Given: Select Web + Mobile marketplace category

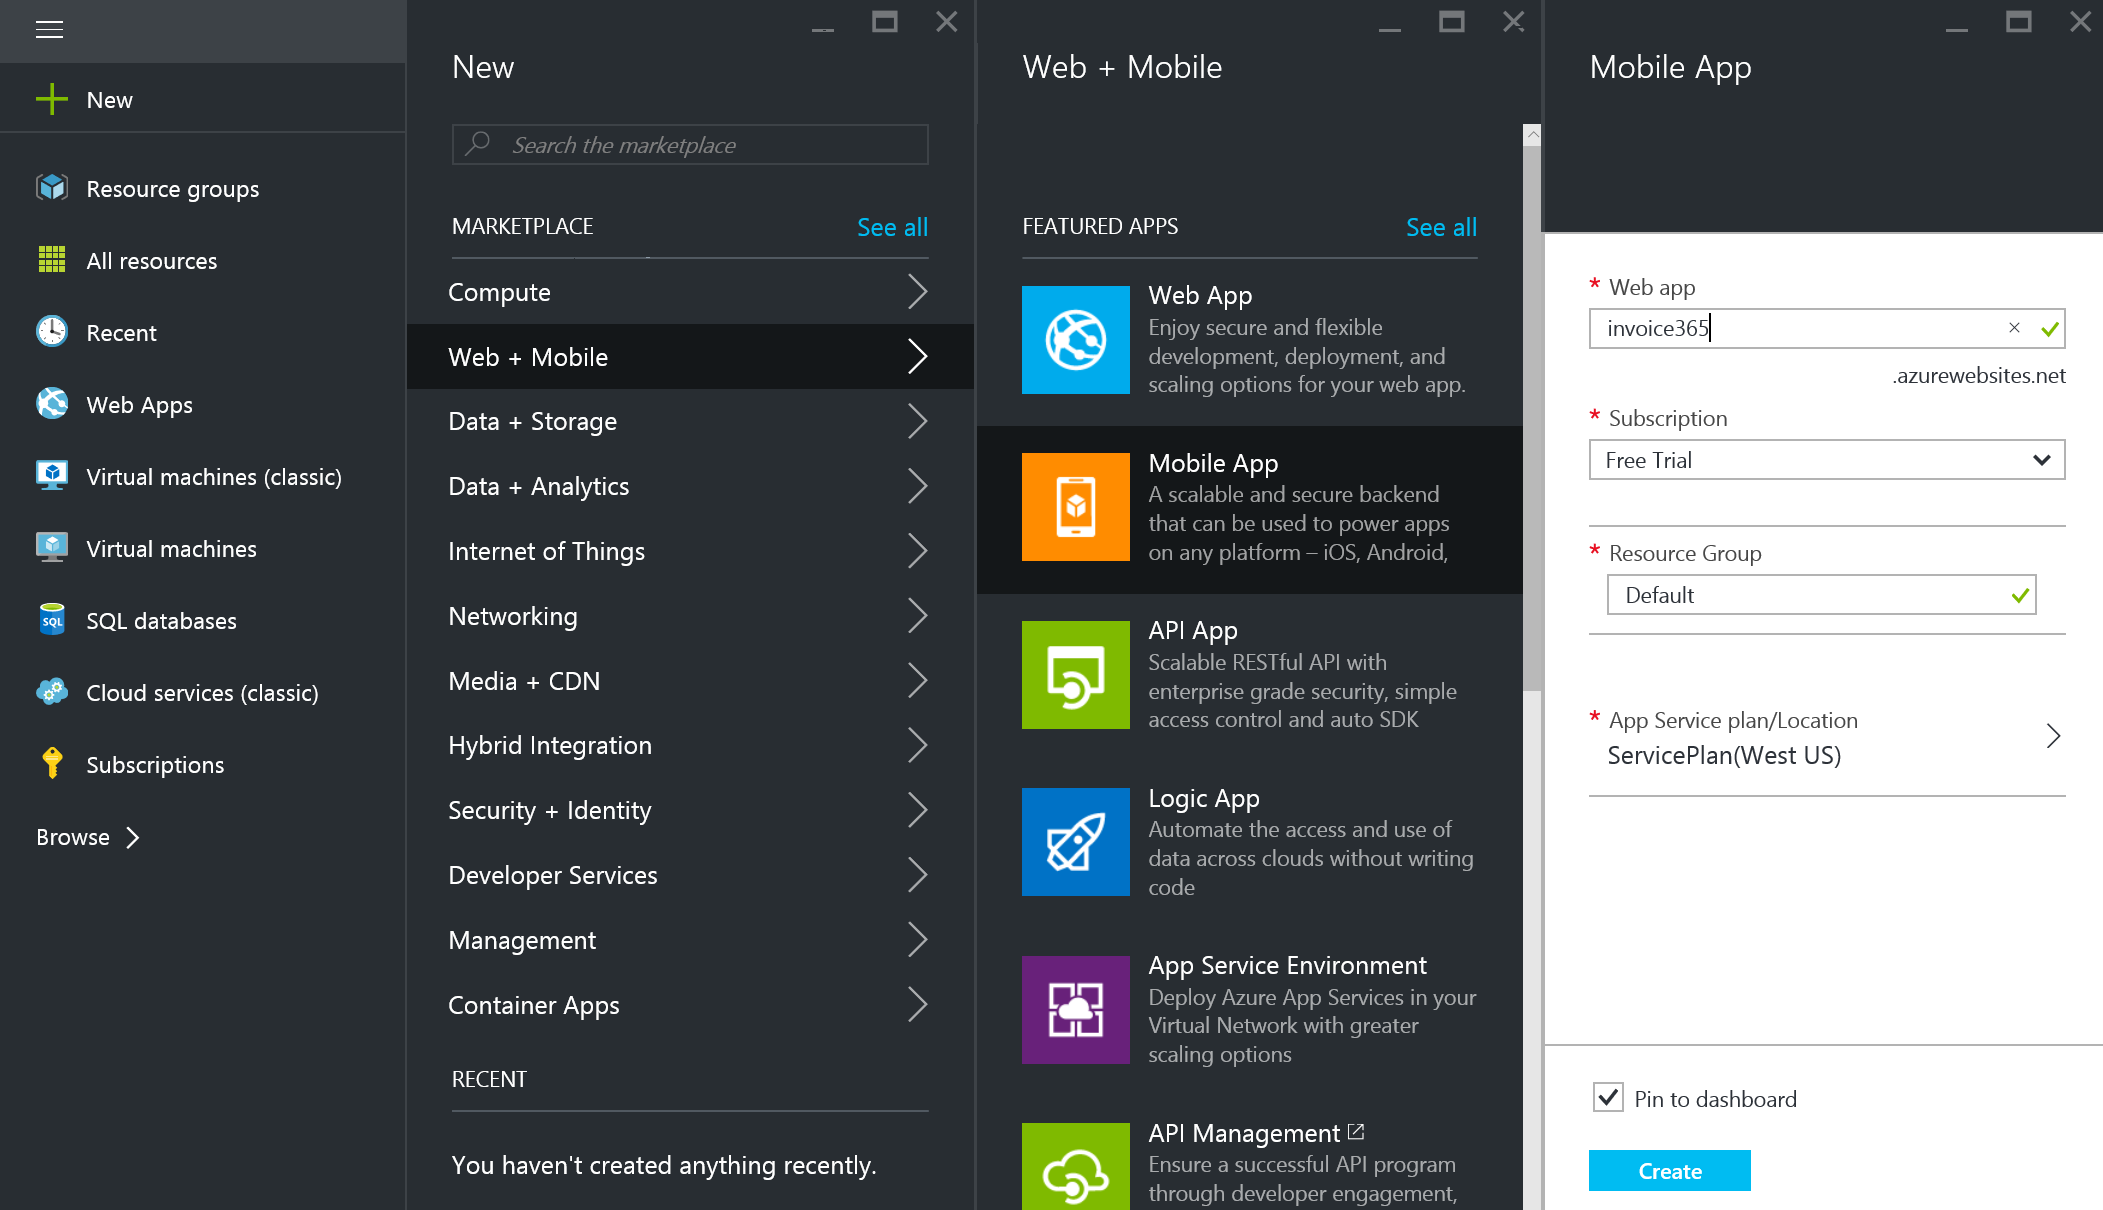Looking at the screenshot, I should 690,357.
